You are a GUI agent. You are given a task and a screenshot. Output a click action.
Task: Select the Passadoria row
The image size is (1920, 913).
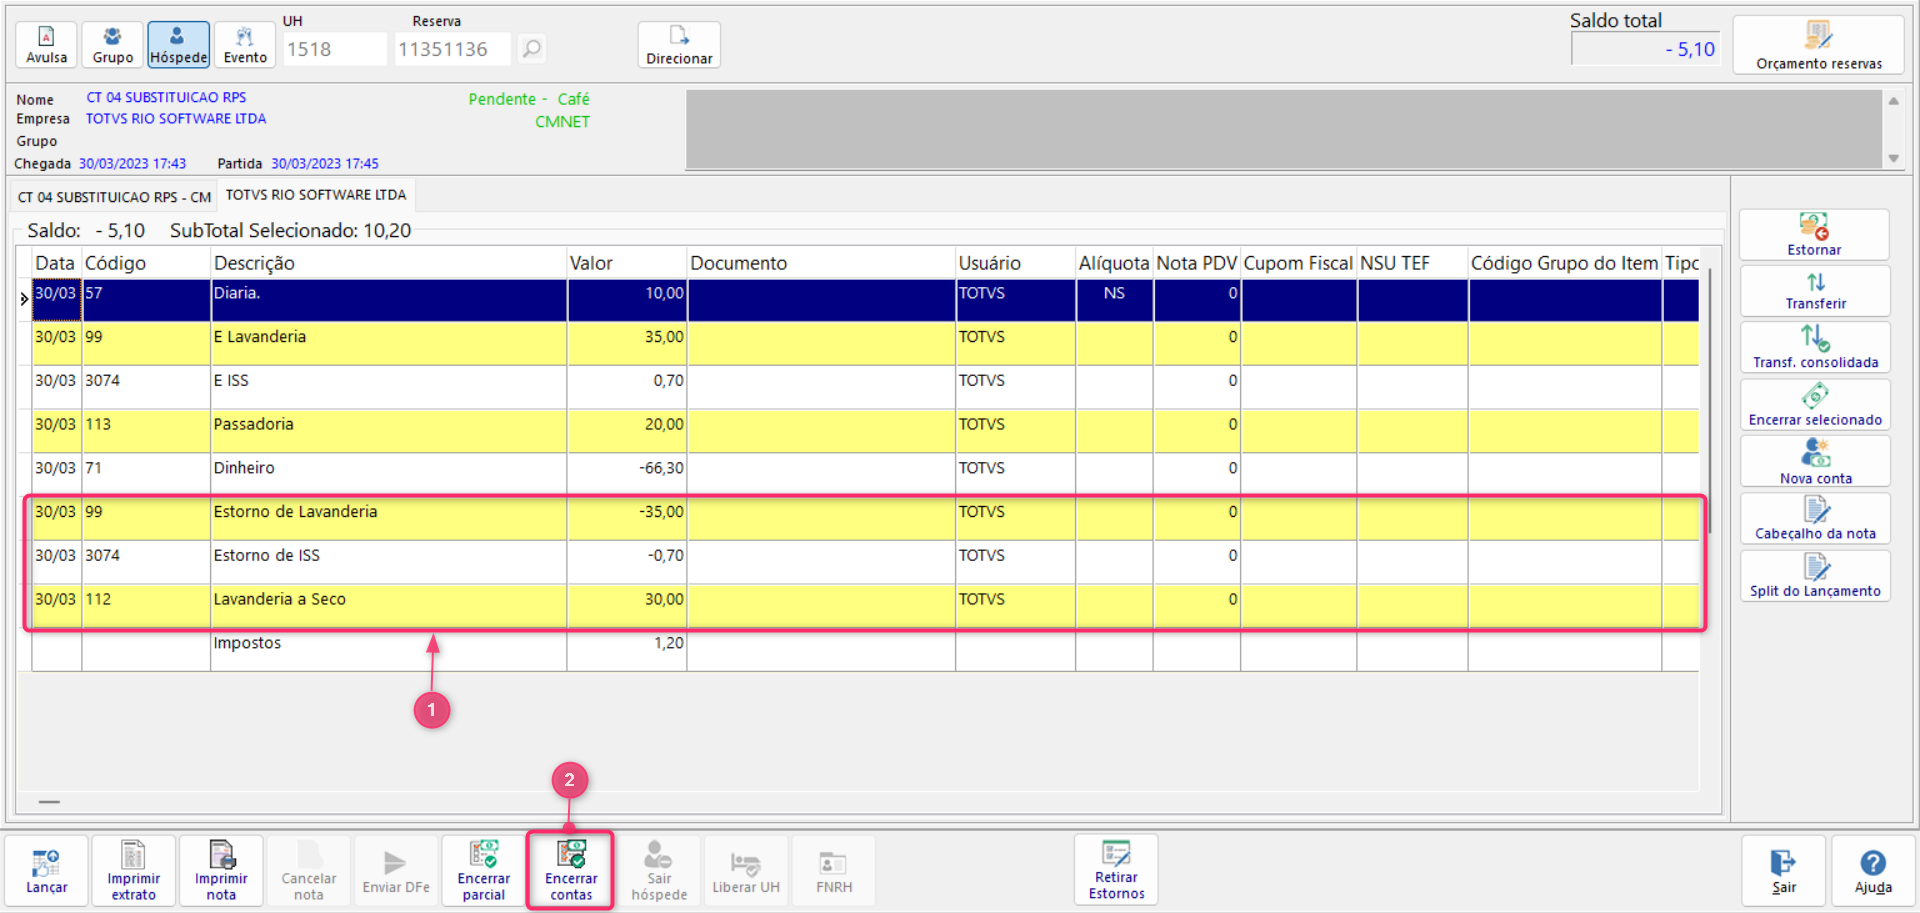point(865,431)
